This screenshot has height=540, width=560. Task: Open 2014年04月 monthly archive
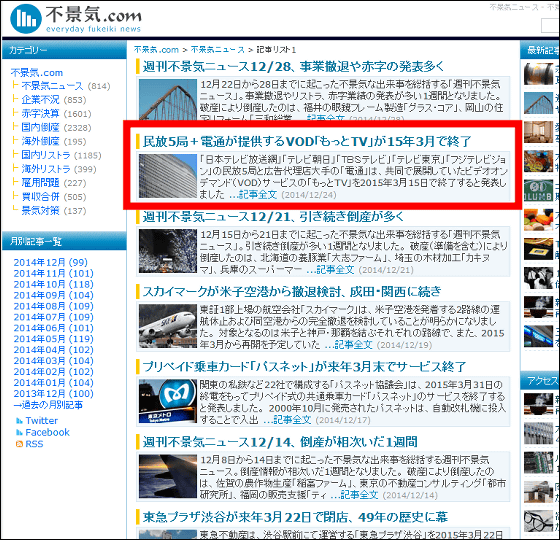[54, 350]
